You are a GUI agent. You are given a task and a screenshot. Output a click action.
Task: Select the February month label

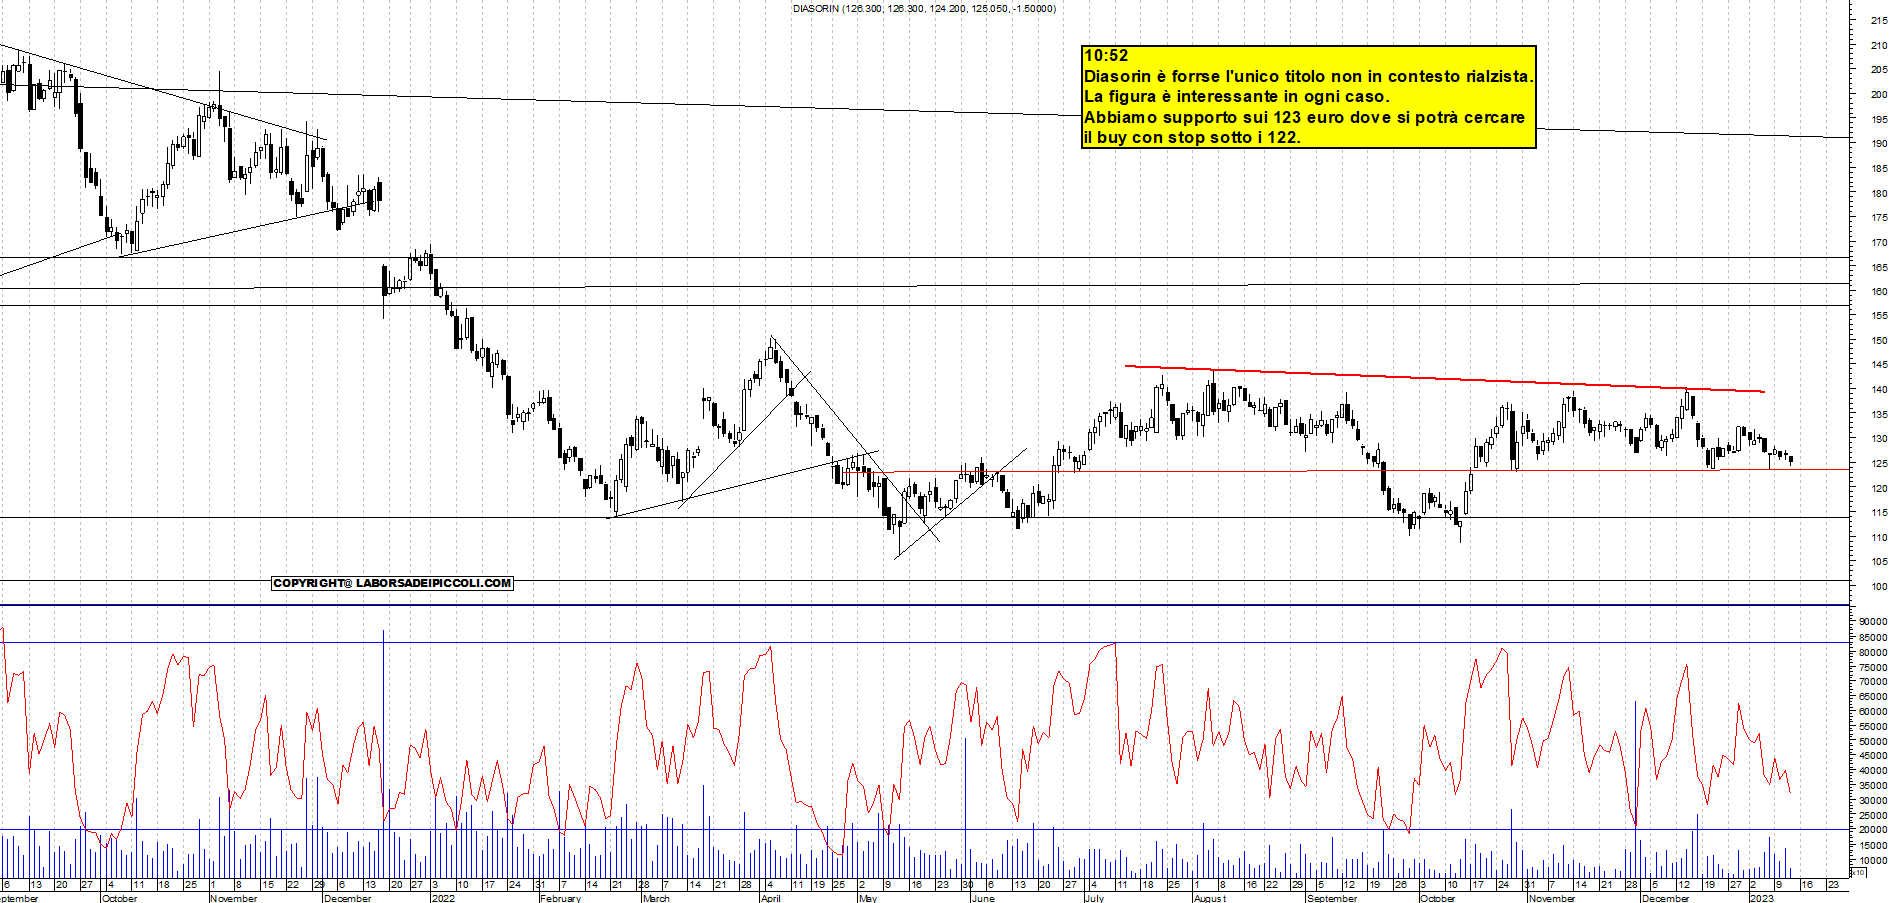pos(560,898)
